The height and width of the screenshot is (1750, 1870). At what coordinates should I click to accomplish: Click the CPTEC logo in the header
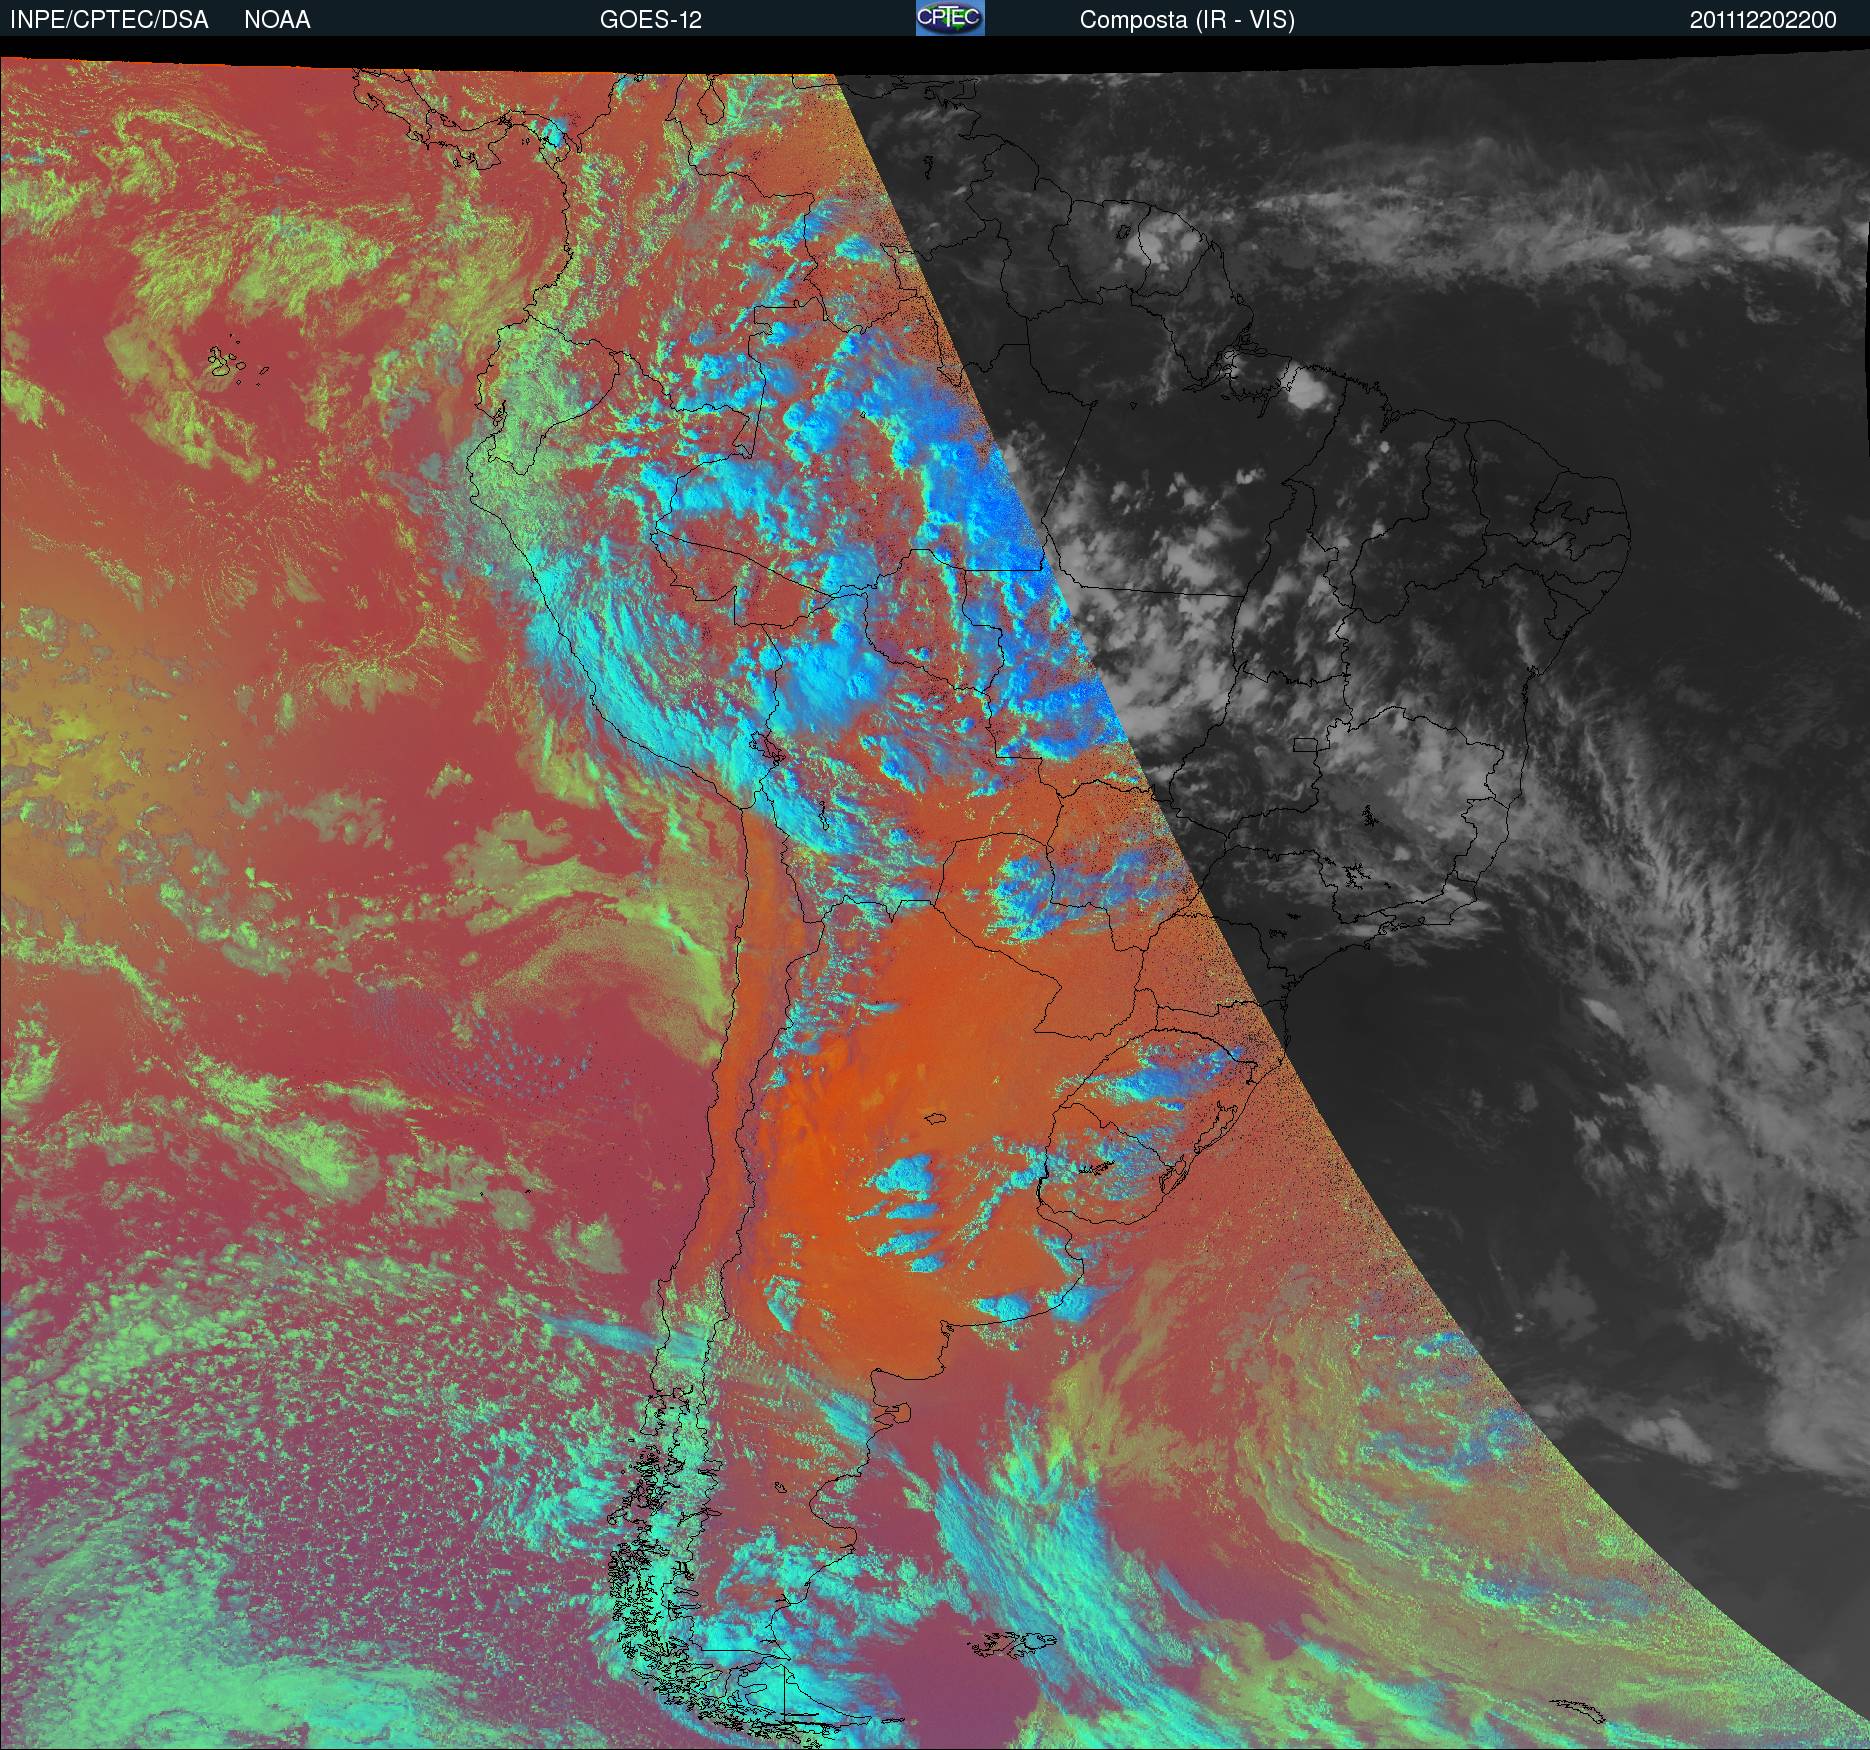(950, 18)
